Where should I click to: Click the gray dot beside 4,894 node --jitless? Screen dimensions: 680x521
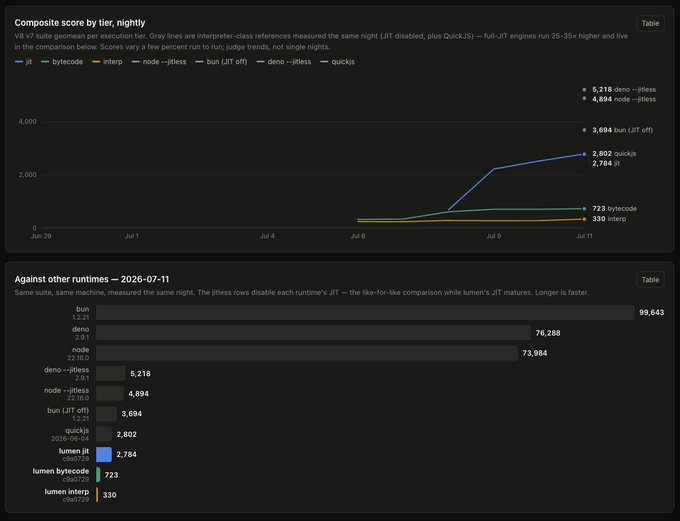pyautogui.click(x=584, y=99)
